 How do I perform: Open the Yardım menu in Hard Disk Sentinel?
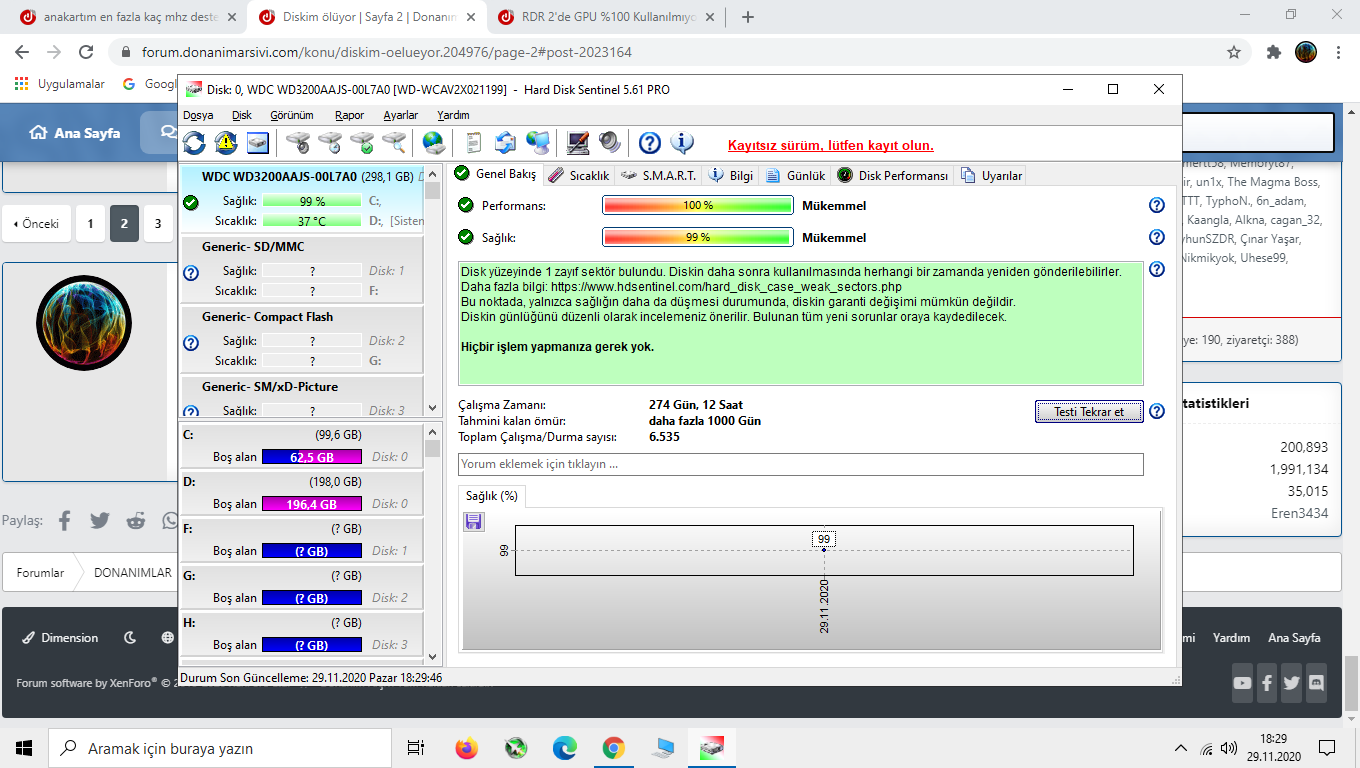pos(454,115)
